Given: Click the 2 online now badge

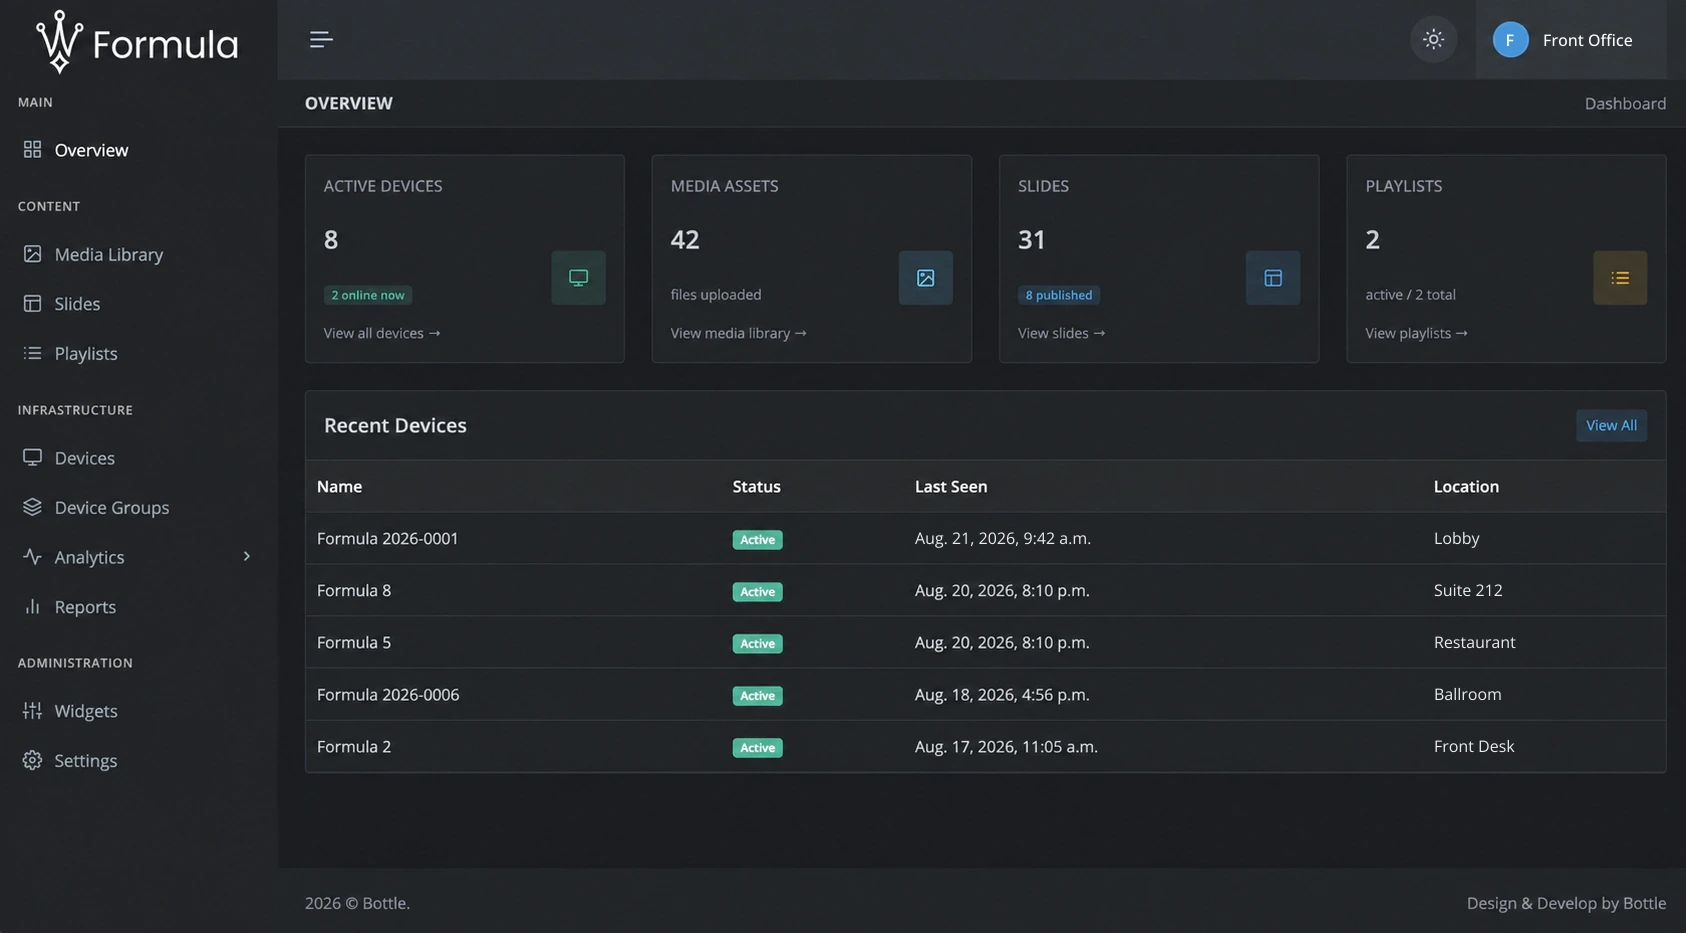Looking at the screenshot, I should [x=368, y=295].
